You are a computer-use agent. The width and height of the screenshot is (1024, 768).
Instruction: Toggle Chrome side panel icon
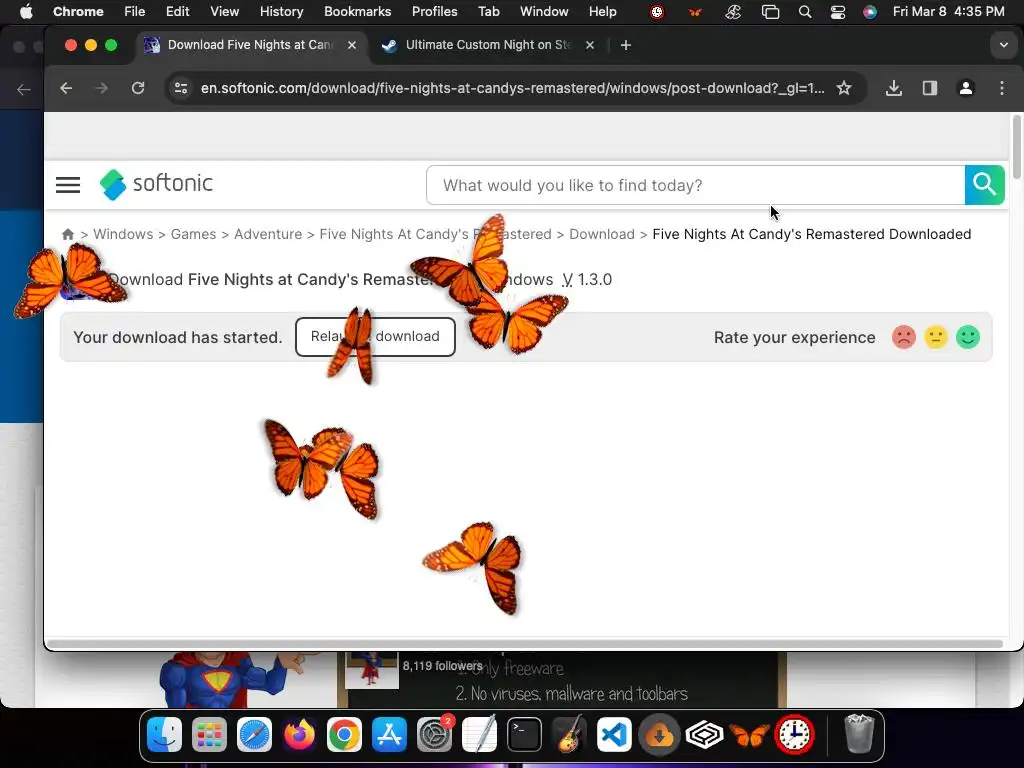pyautogui.click(x=930, y=88)
